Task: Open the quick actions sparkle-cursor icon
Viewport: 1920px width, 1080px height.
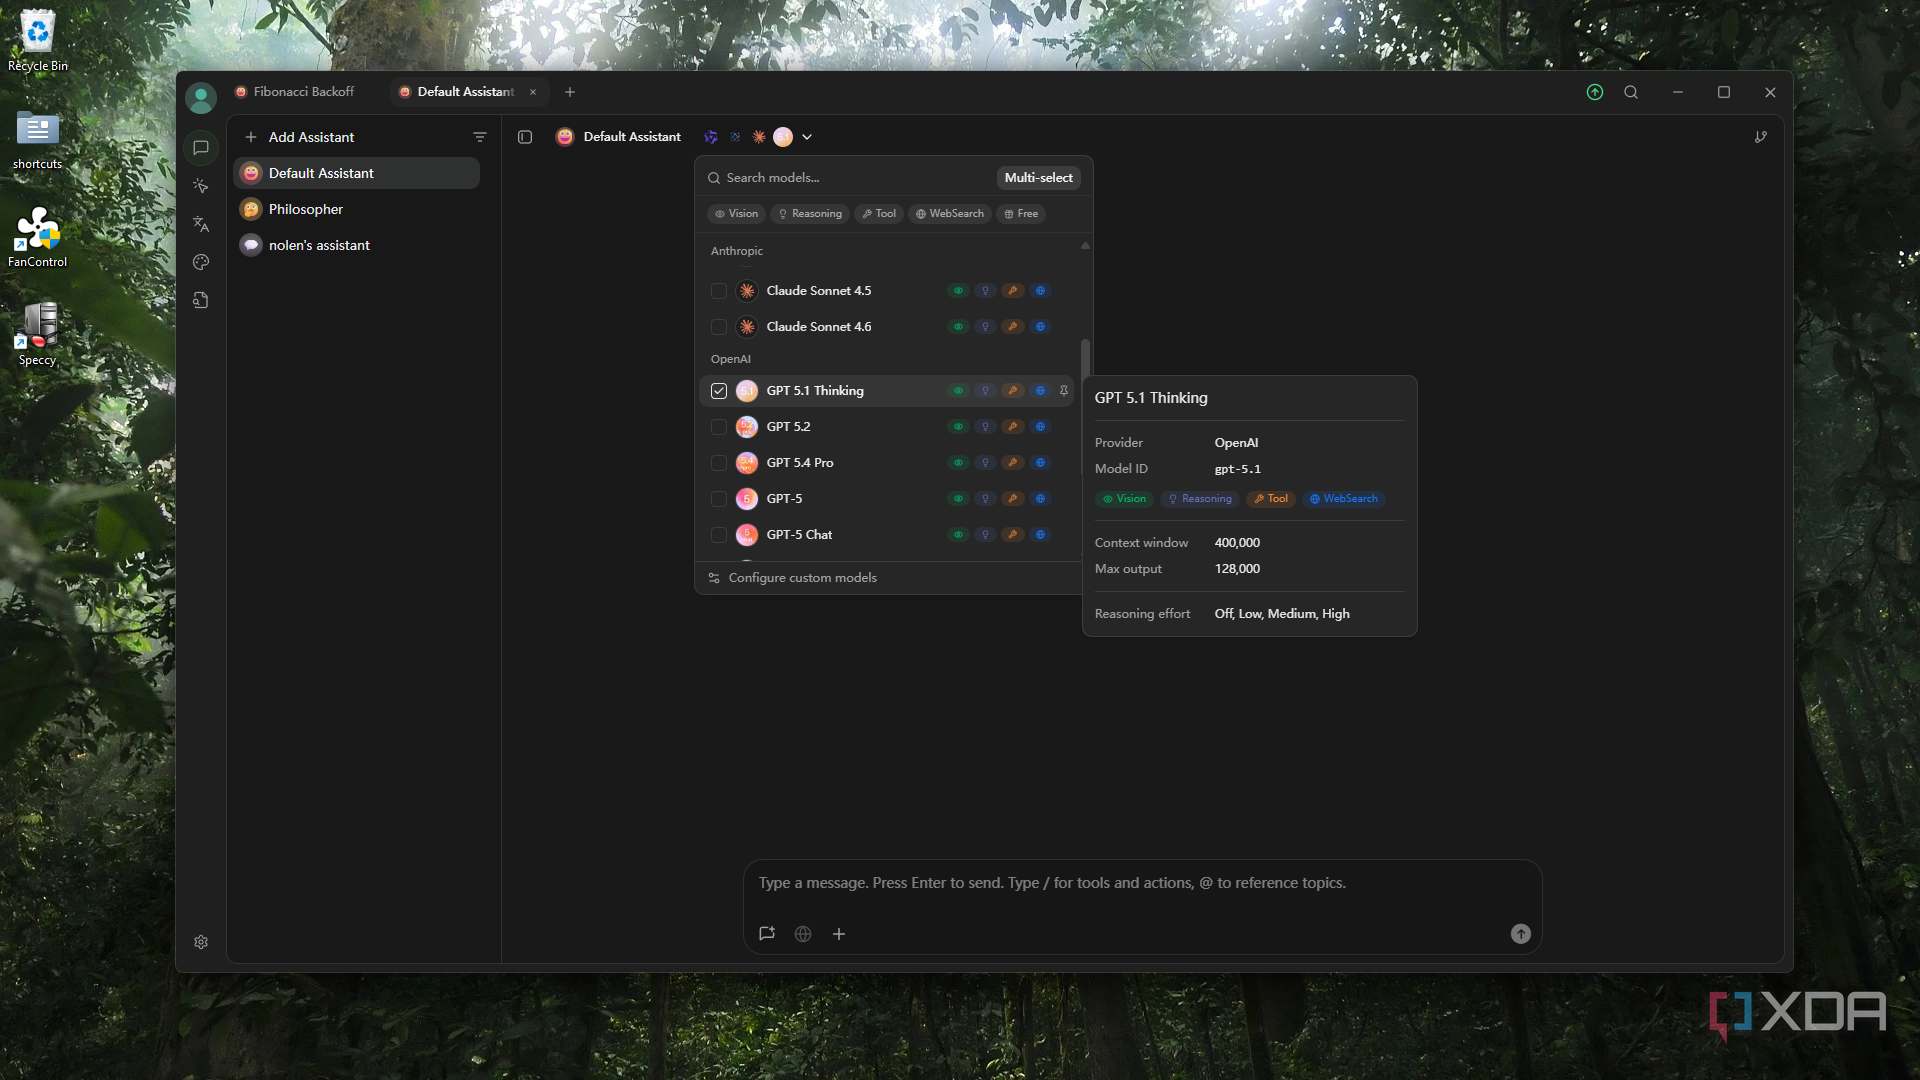Action: 201,186
